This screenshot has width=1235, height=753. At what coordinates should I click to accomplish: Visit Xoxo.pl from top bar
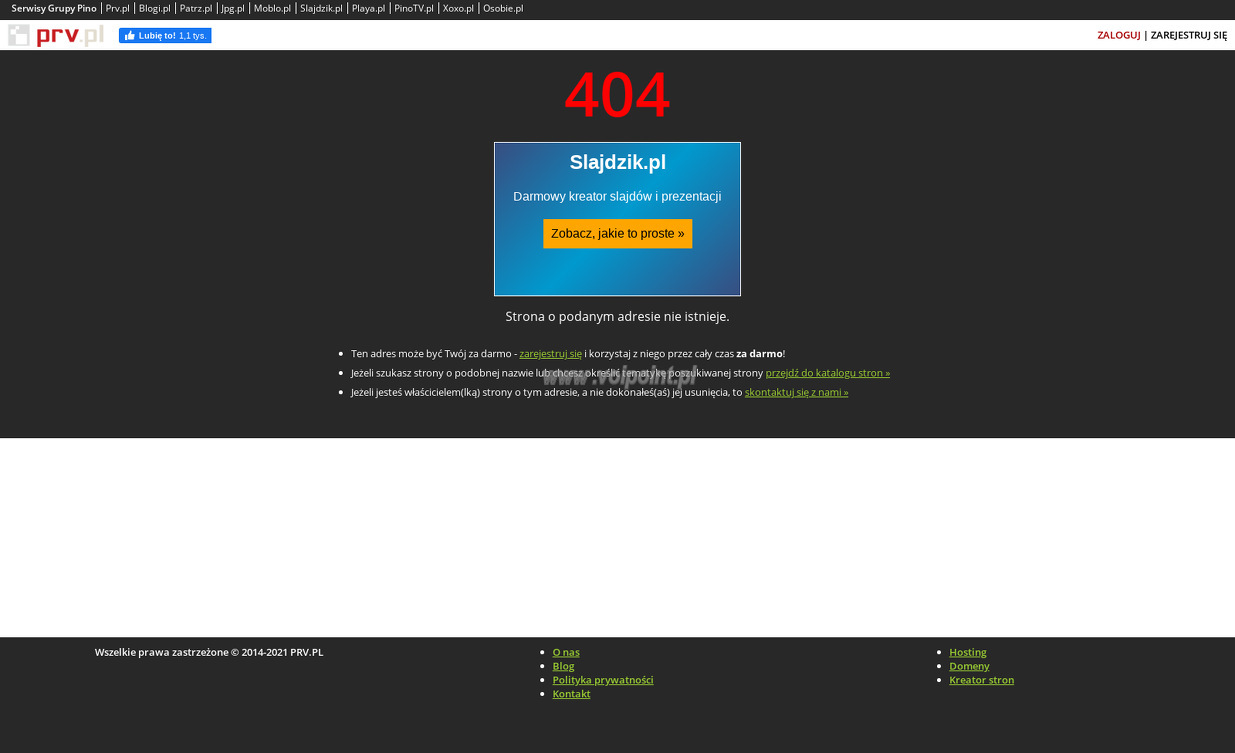458,8
